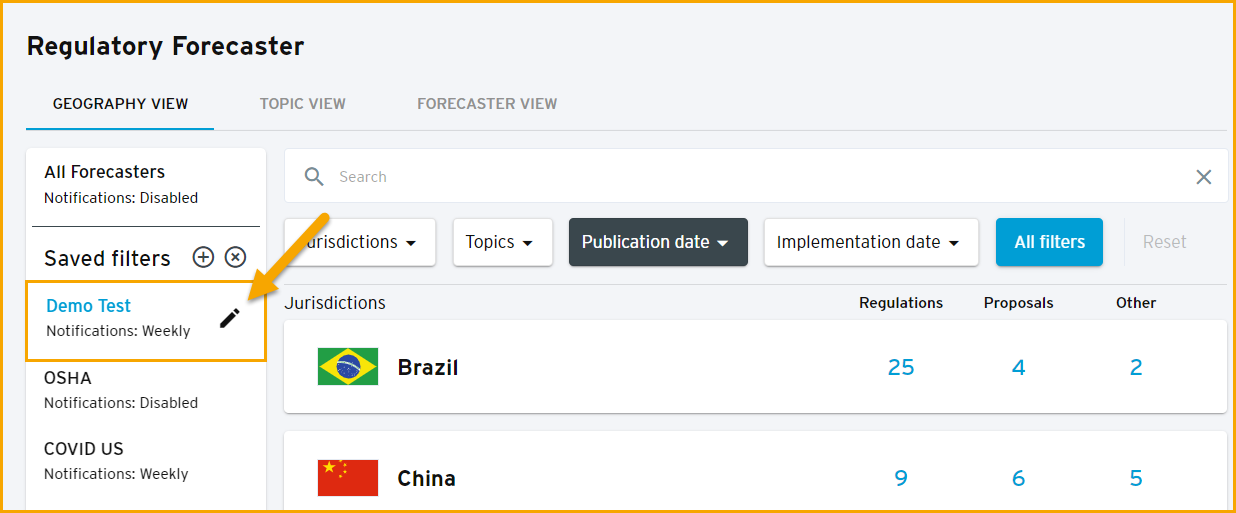Clear search with the X icon
This screenshot has height=513, width=1236.
pyautogui.click(x=1204, y=177)
